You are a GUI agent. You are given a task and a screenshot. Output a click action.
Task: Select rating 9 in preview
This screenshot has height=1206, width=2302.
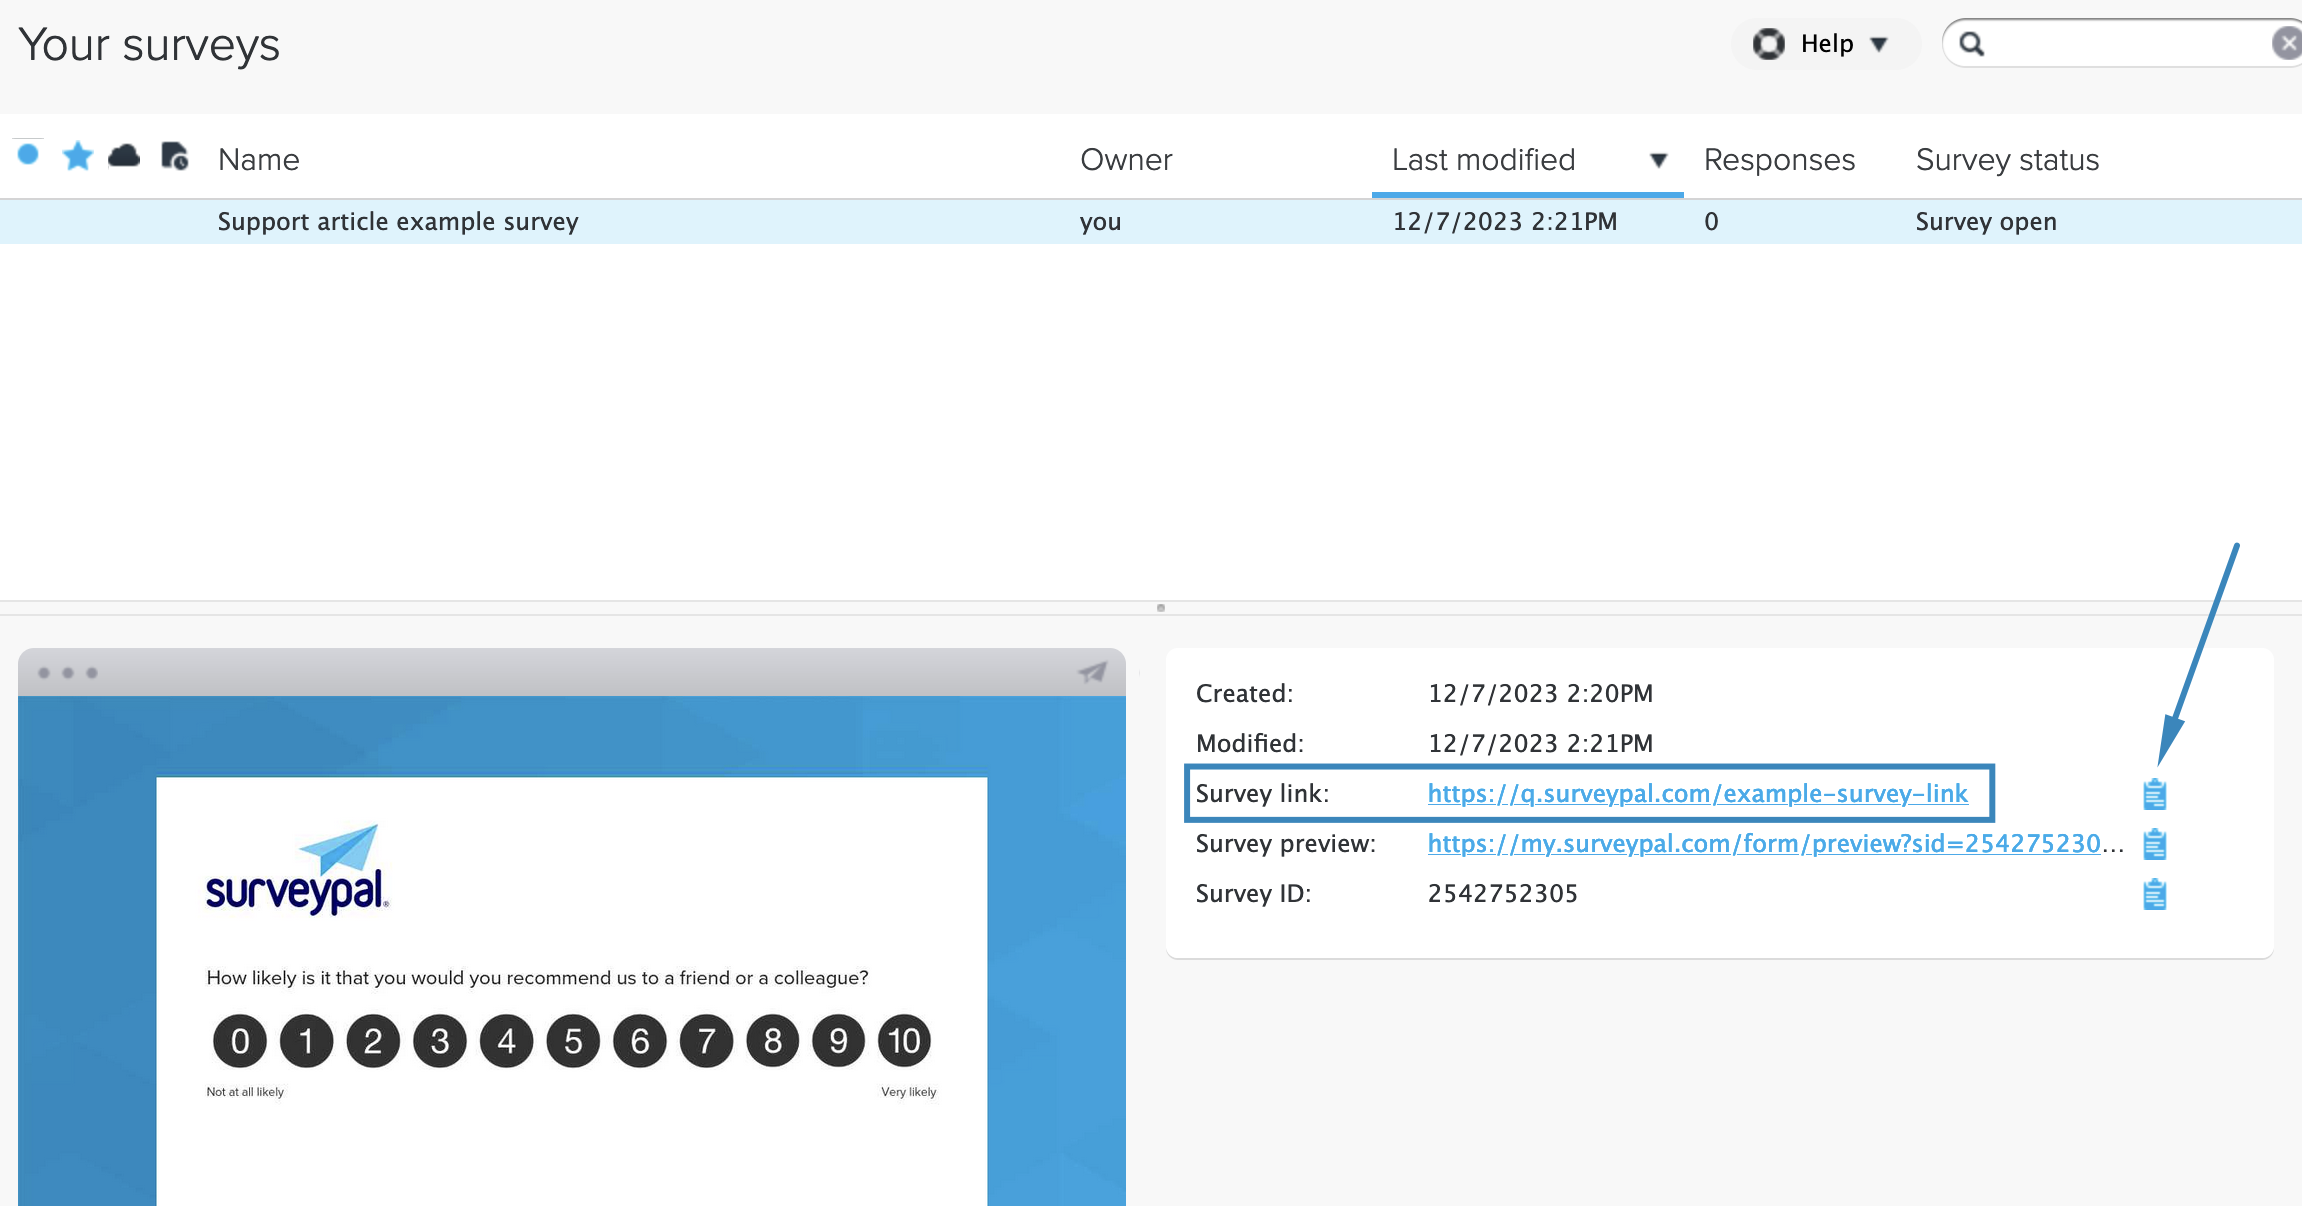tap(838, 1041)
